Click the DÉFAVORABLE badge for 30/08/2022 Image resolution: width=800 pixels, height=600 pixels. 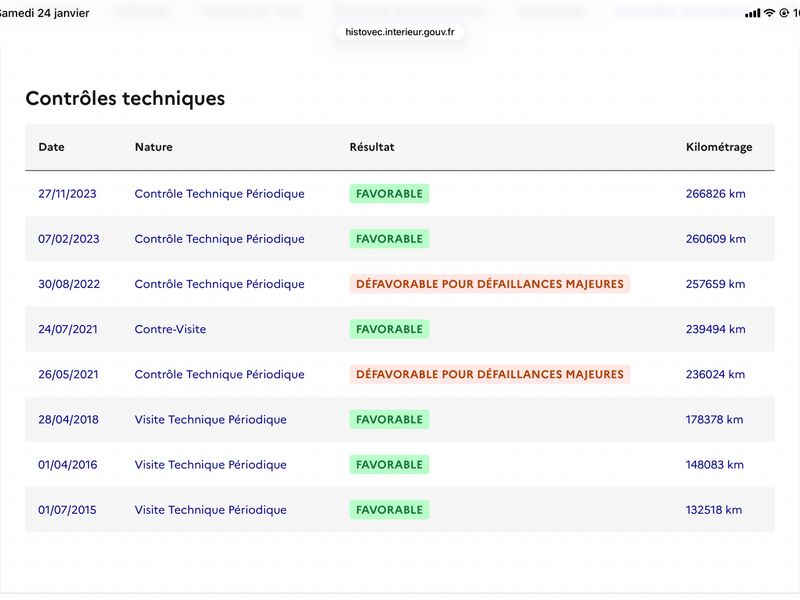point(490,284)
